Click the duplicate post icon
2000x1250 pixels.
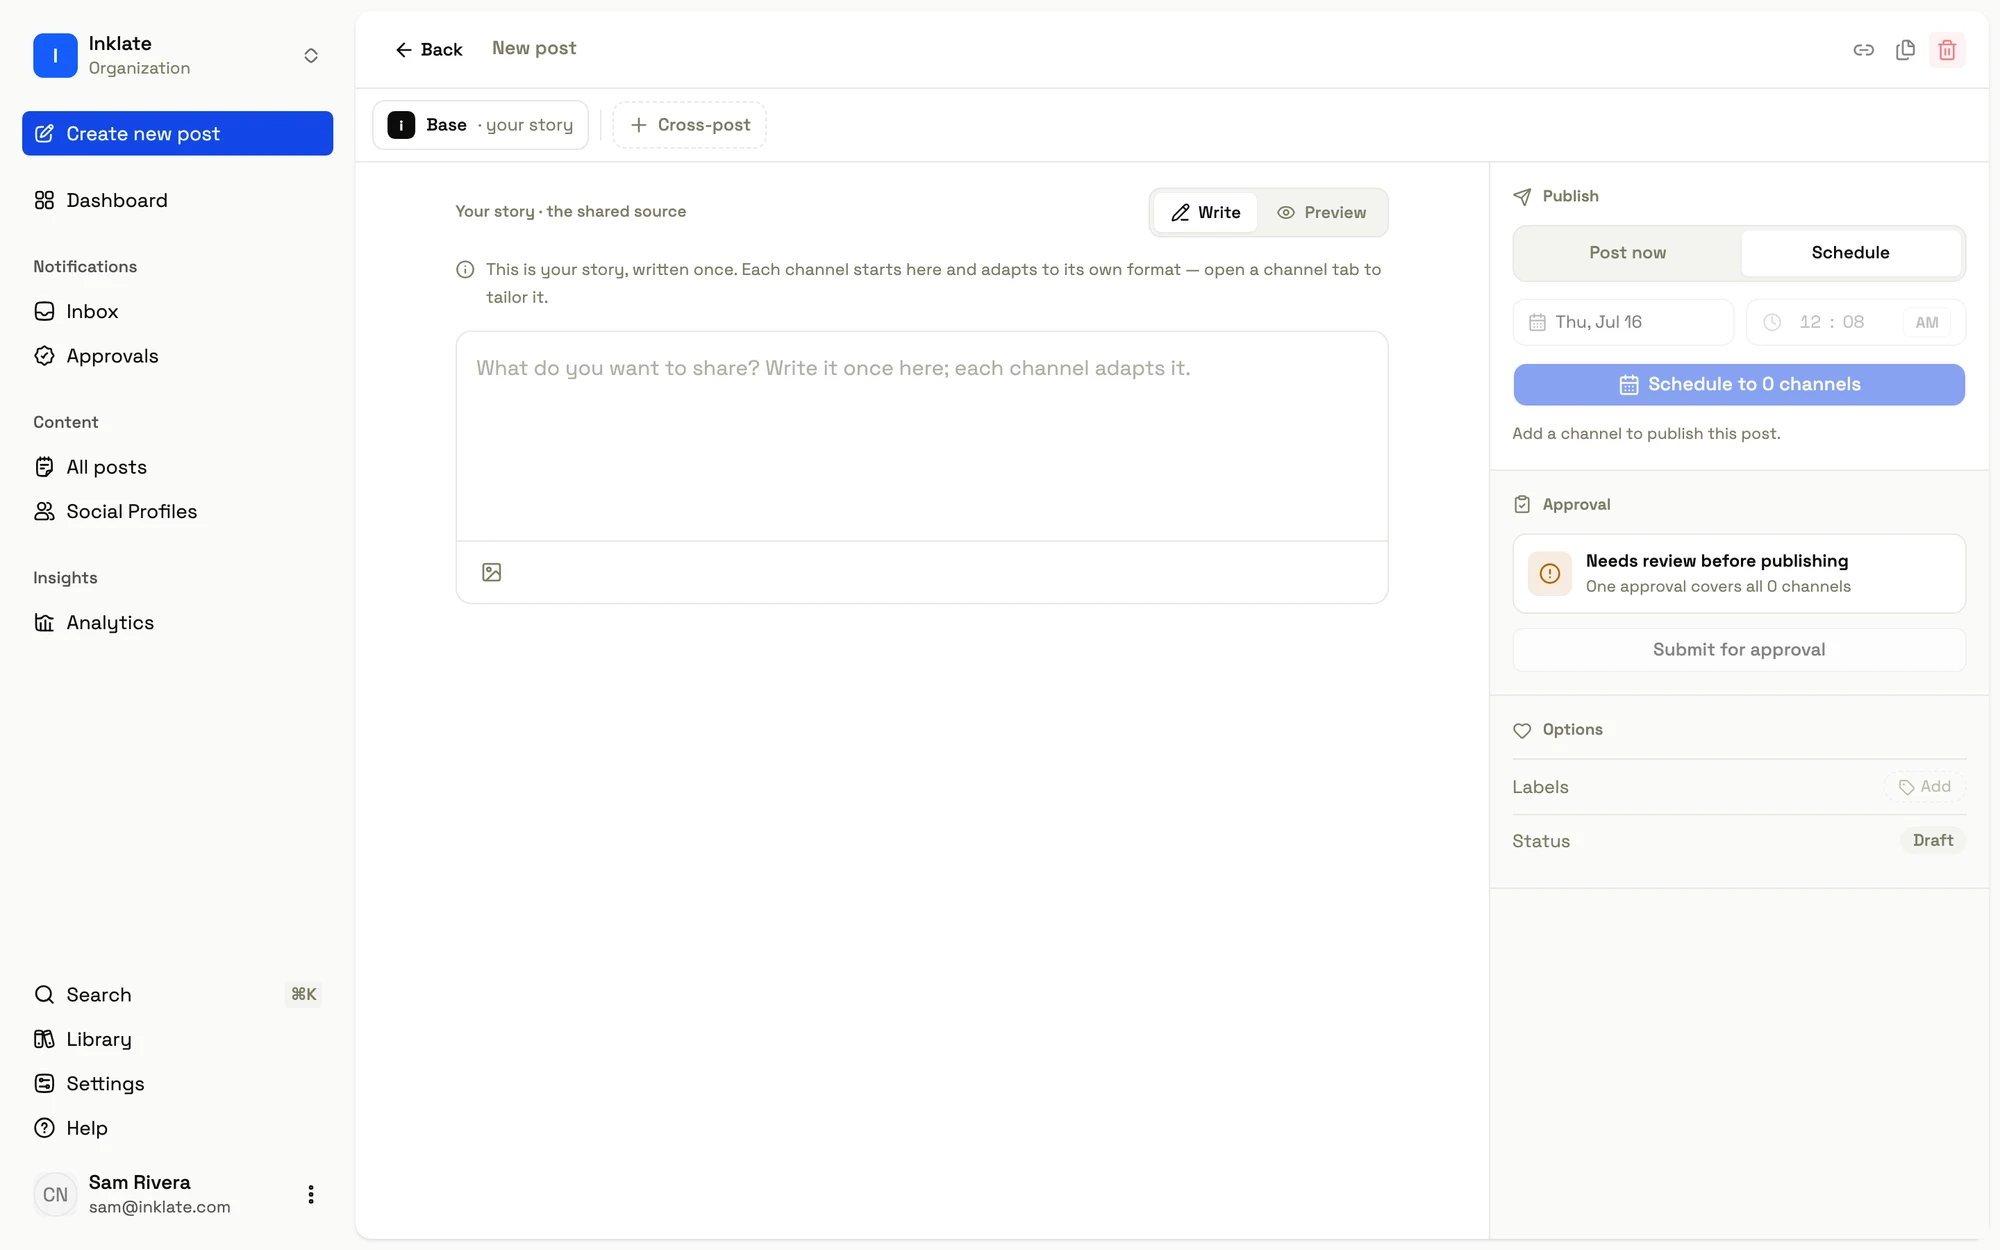click(x=1905, y=50)
